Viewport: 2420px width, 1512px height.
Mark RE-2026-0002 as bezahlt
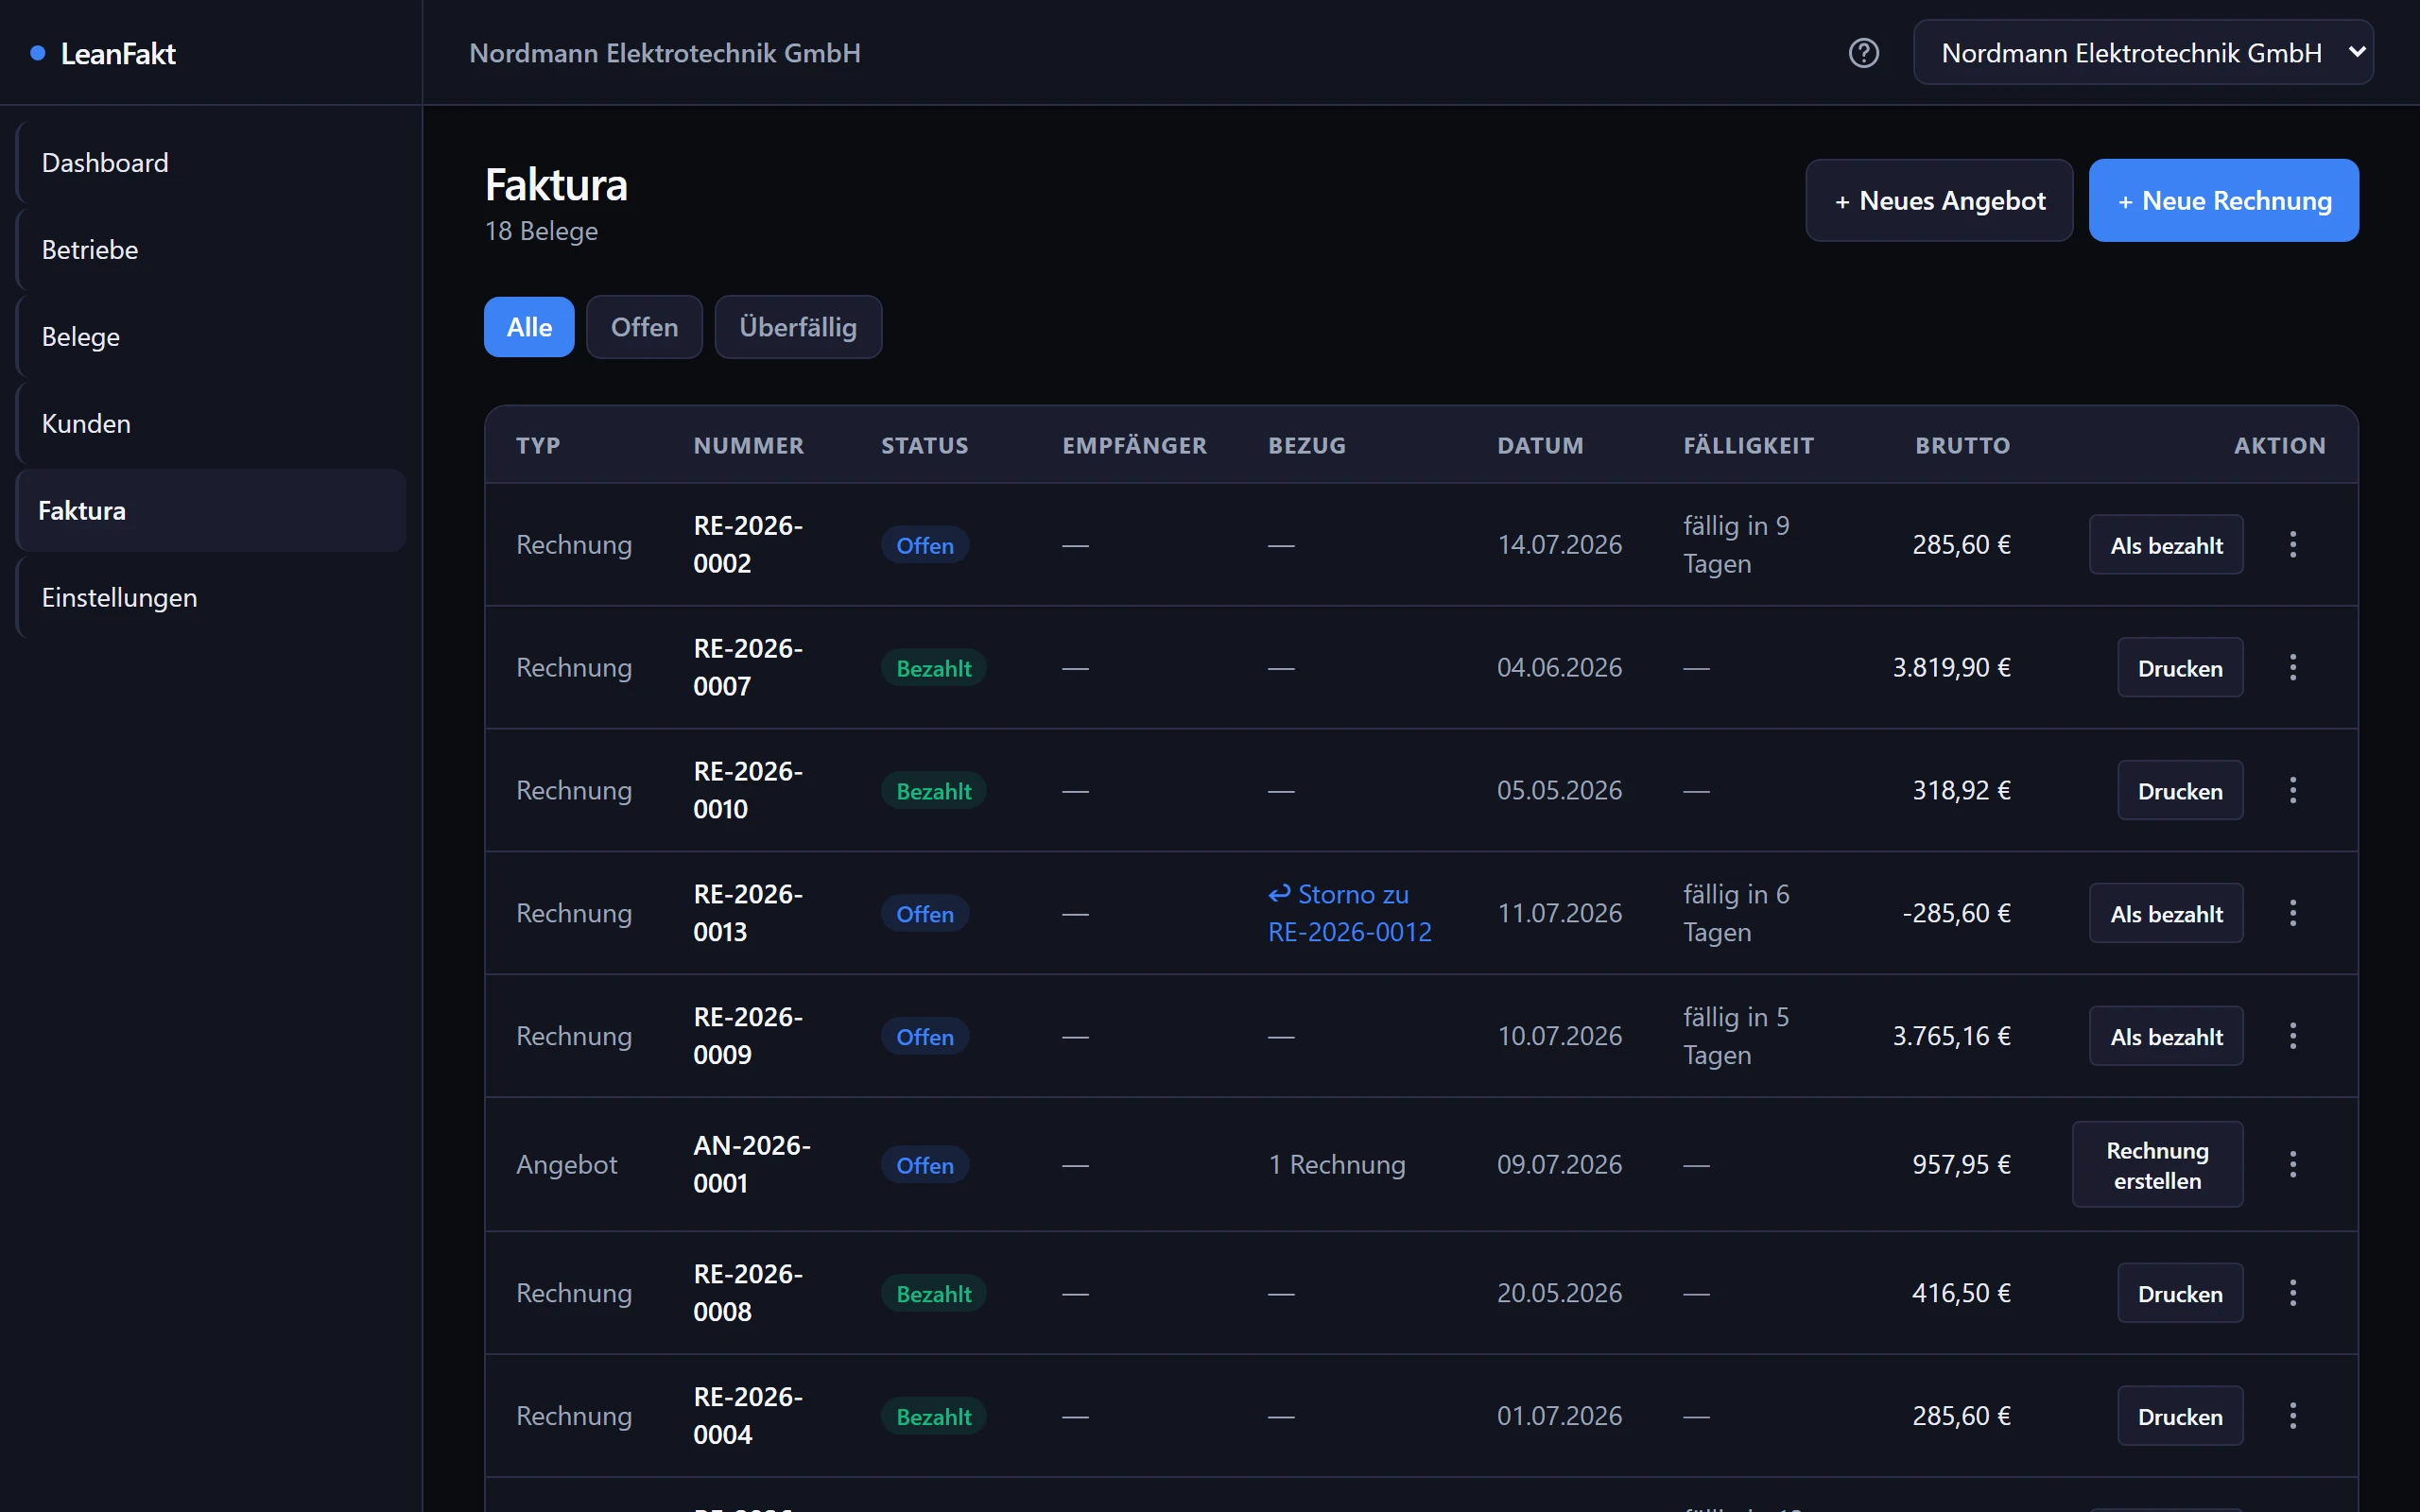click(x=2166, y=545)
